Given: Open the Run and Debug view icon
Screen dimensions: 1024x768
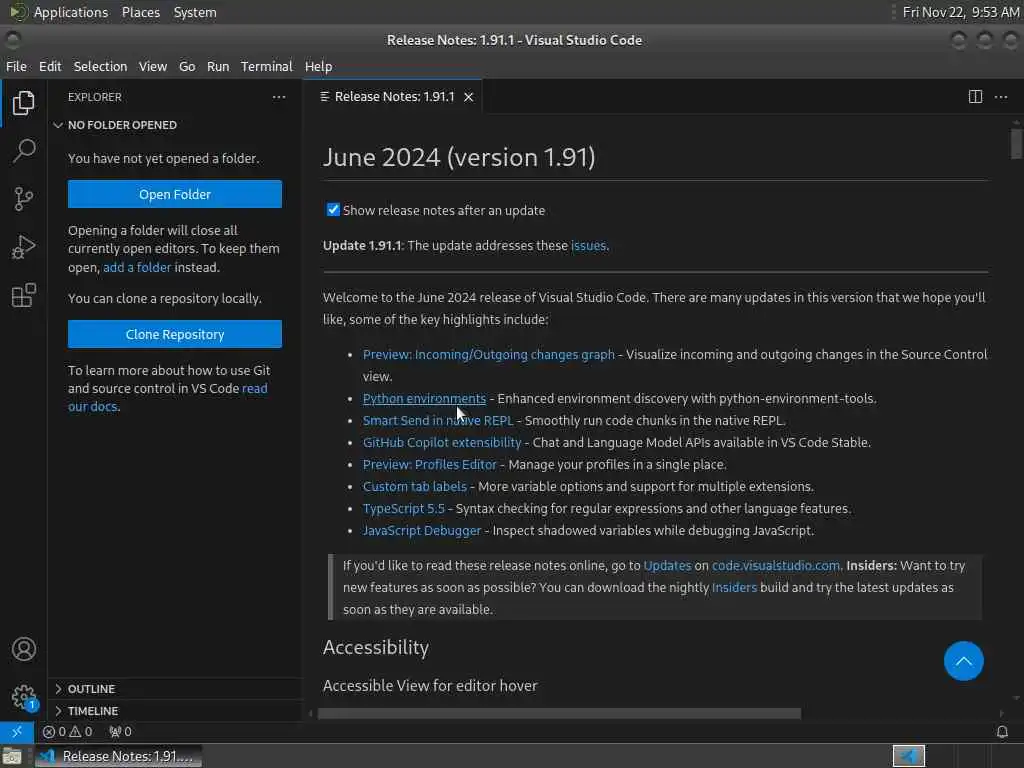Looking at the screenshot, I should pyautogui.click(x=24, y=248).
